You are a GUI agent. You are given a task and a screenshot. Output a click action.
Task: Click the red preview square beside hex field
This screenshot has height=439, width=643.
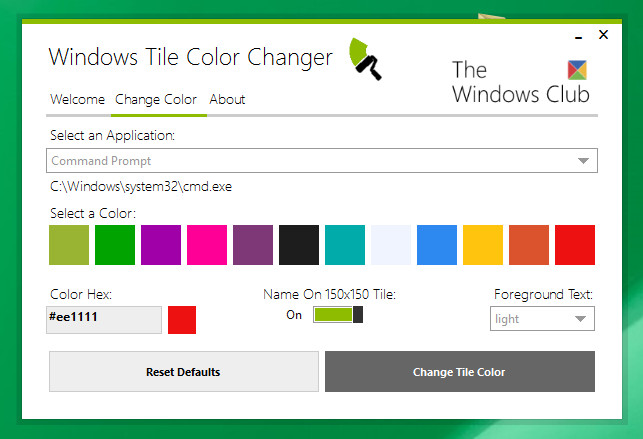click(182, 320)
